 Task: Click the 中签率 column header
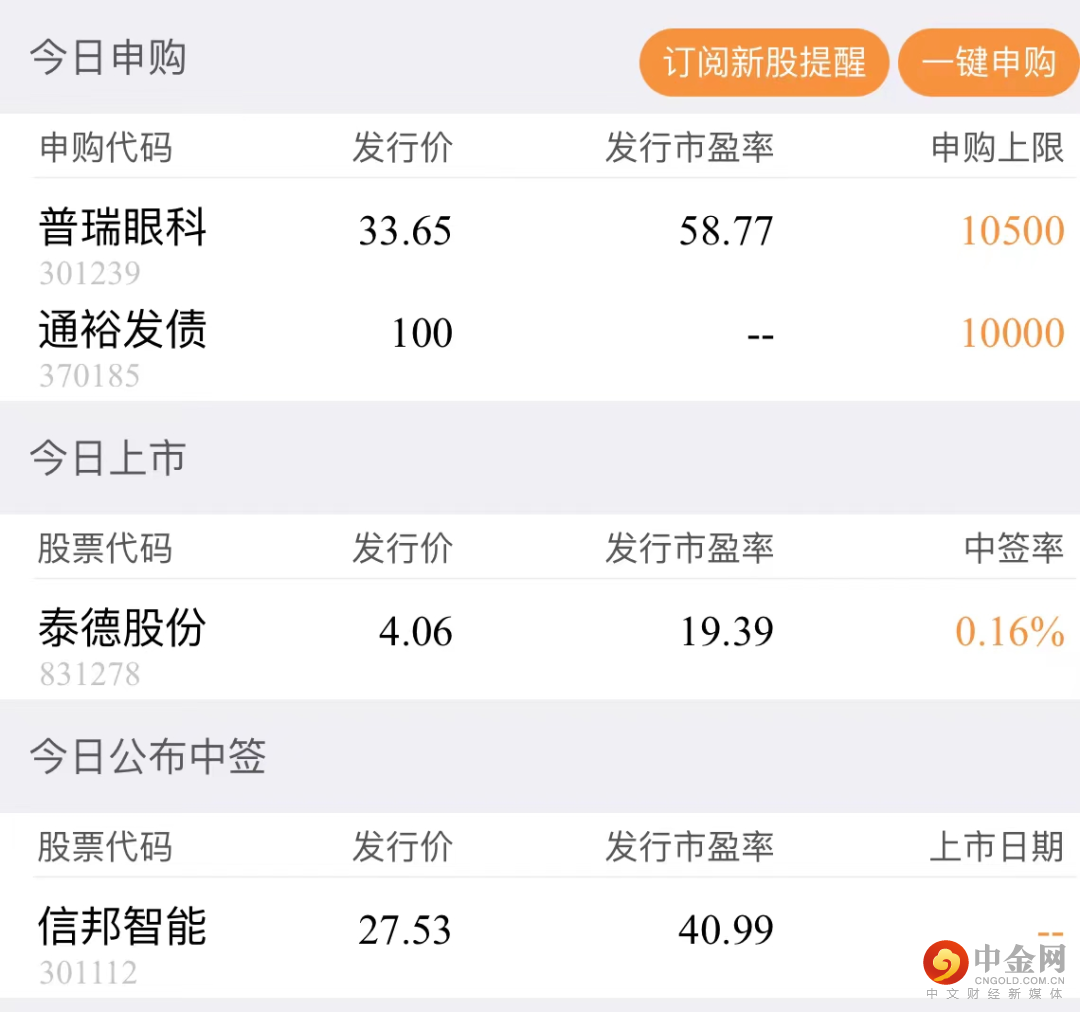tap(1013, 549)
